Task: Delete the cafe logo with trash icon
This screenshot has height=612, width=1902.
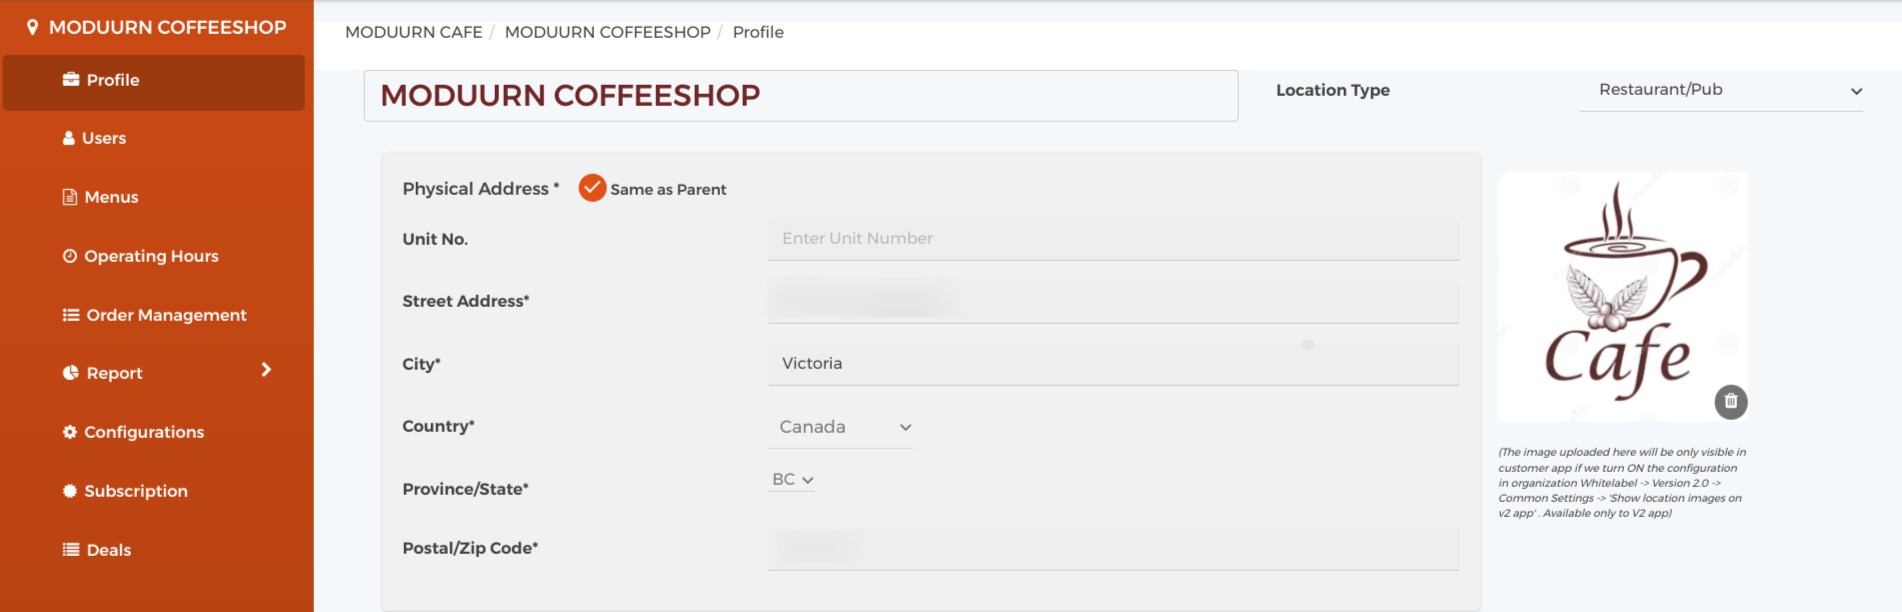Action: pyautogui.click(x=1731, y=401)
